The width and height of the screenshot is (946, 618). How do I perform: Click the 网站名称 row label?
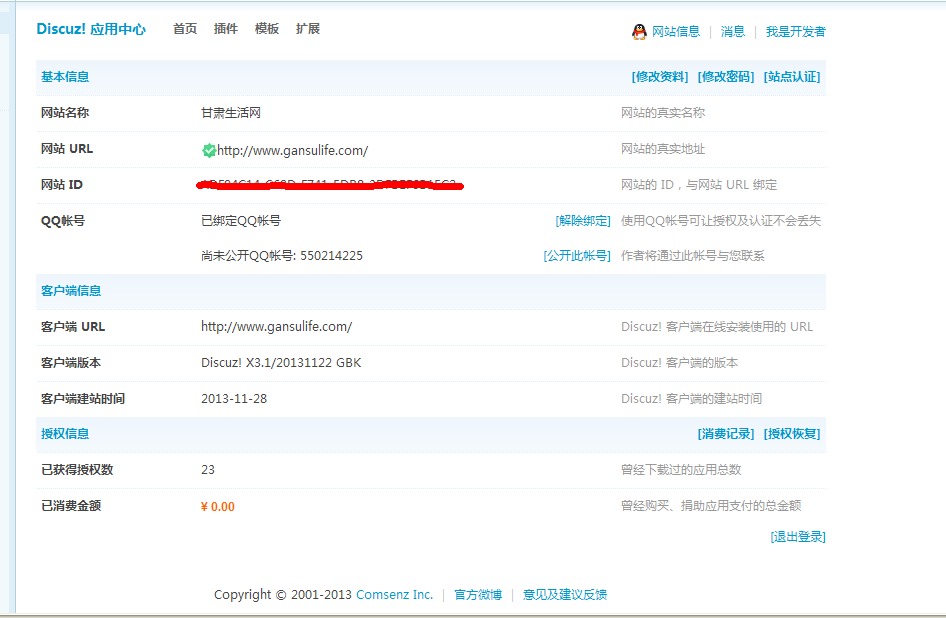click(x=65, y=113)
